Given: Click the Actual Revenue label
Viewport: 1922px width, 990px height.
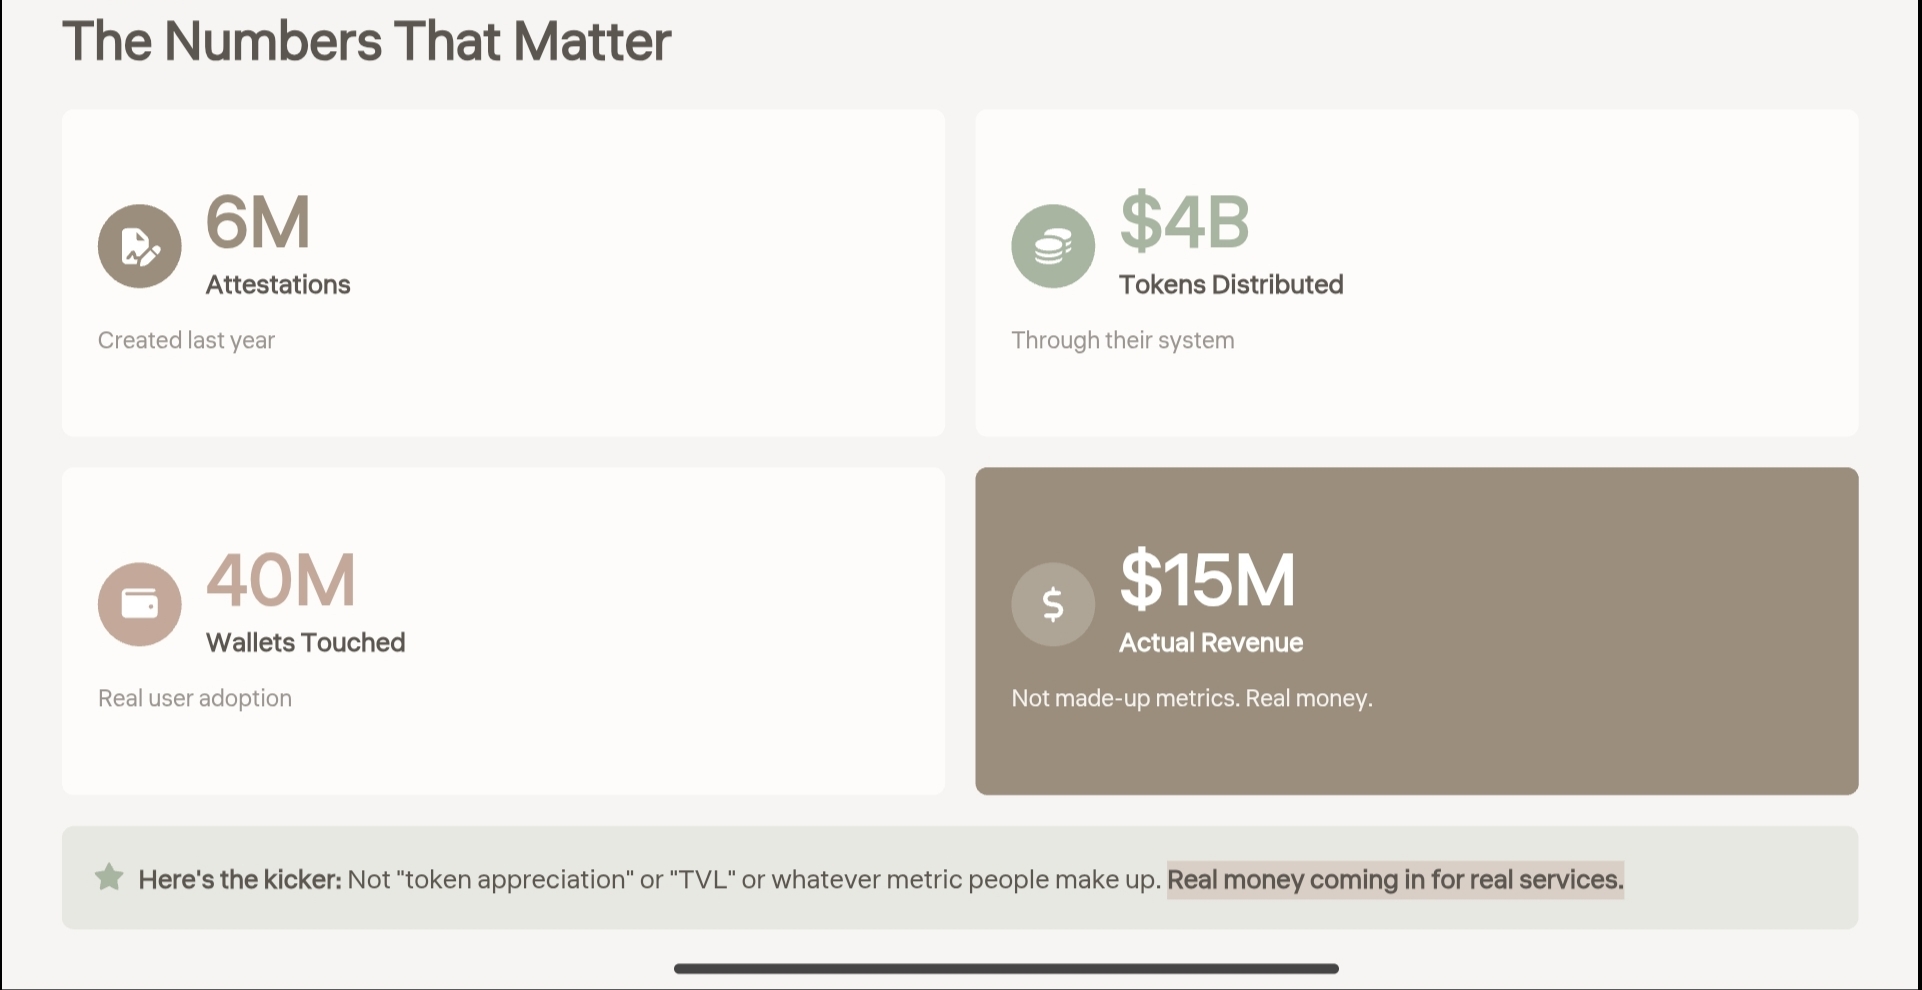Looking at the screenshot, I should tap(1211, 643).
